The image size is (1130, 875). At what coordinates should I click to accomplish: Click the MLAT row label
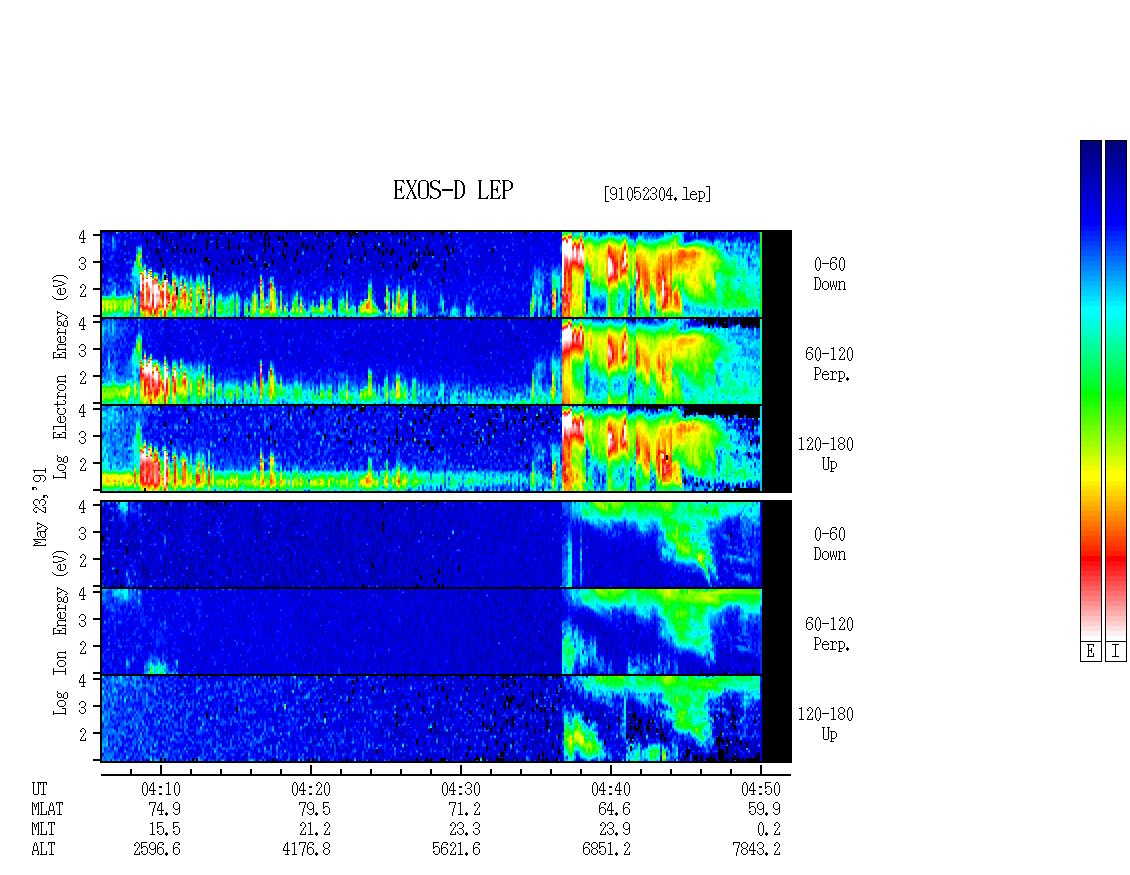coord(47,809)
